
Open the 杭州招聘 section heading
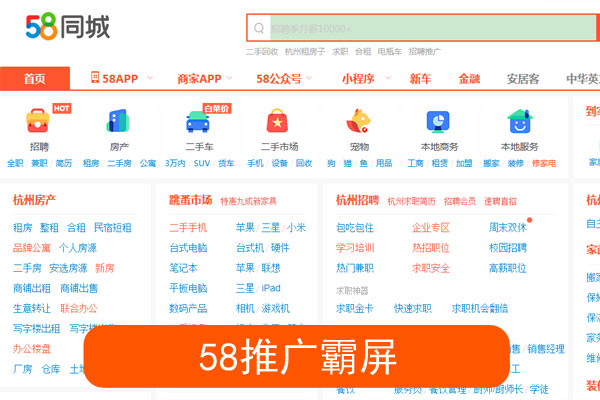[357, 200]
